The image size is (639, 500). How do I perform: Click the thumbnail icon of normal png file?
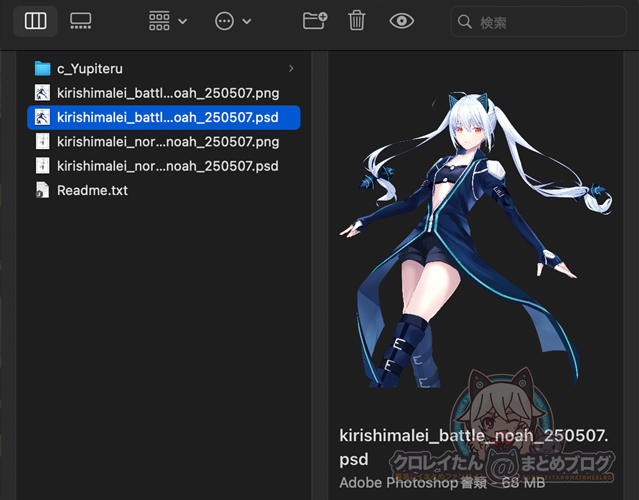pos(42,142)
